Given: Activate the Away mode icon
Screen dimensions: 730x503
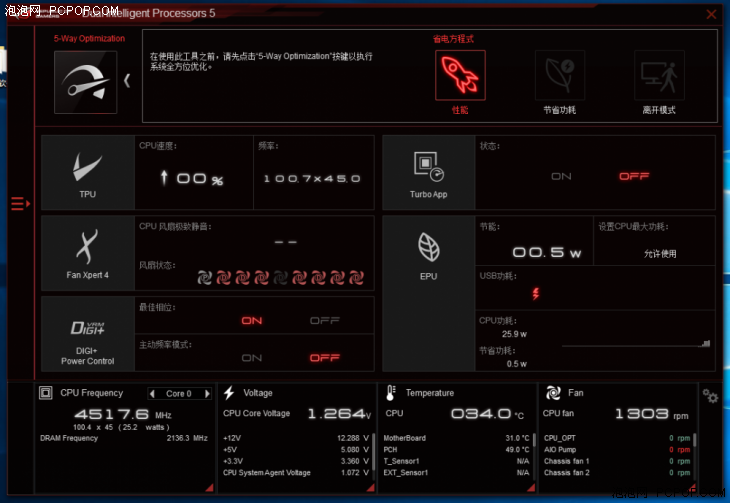Looking at the screenshot, I should 659,75.
